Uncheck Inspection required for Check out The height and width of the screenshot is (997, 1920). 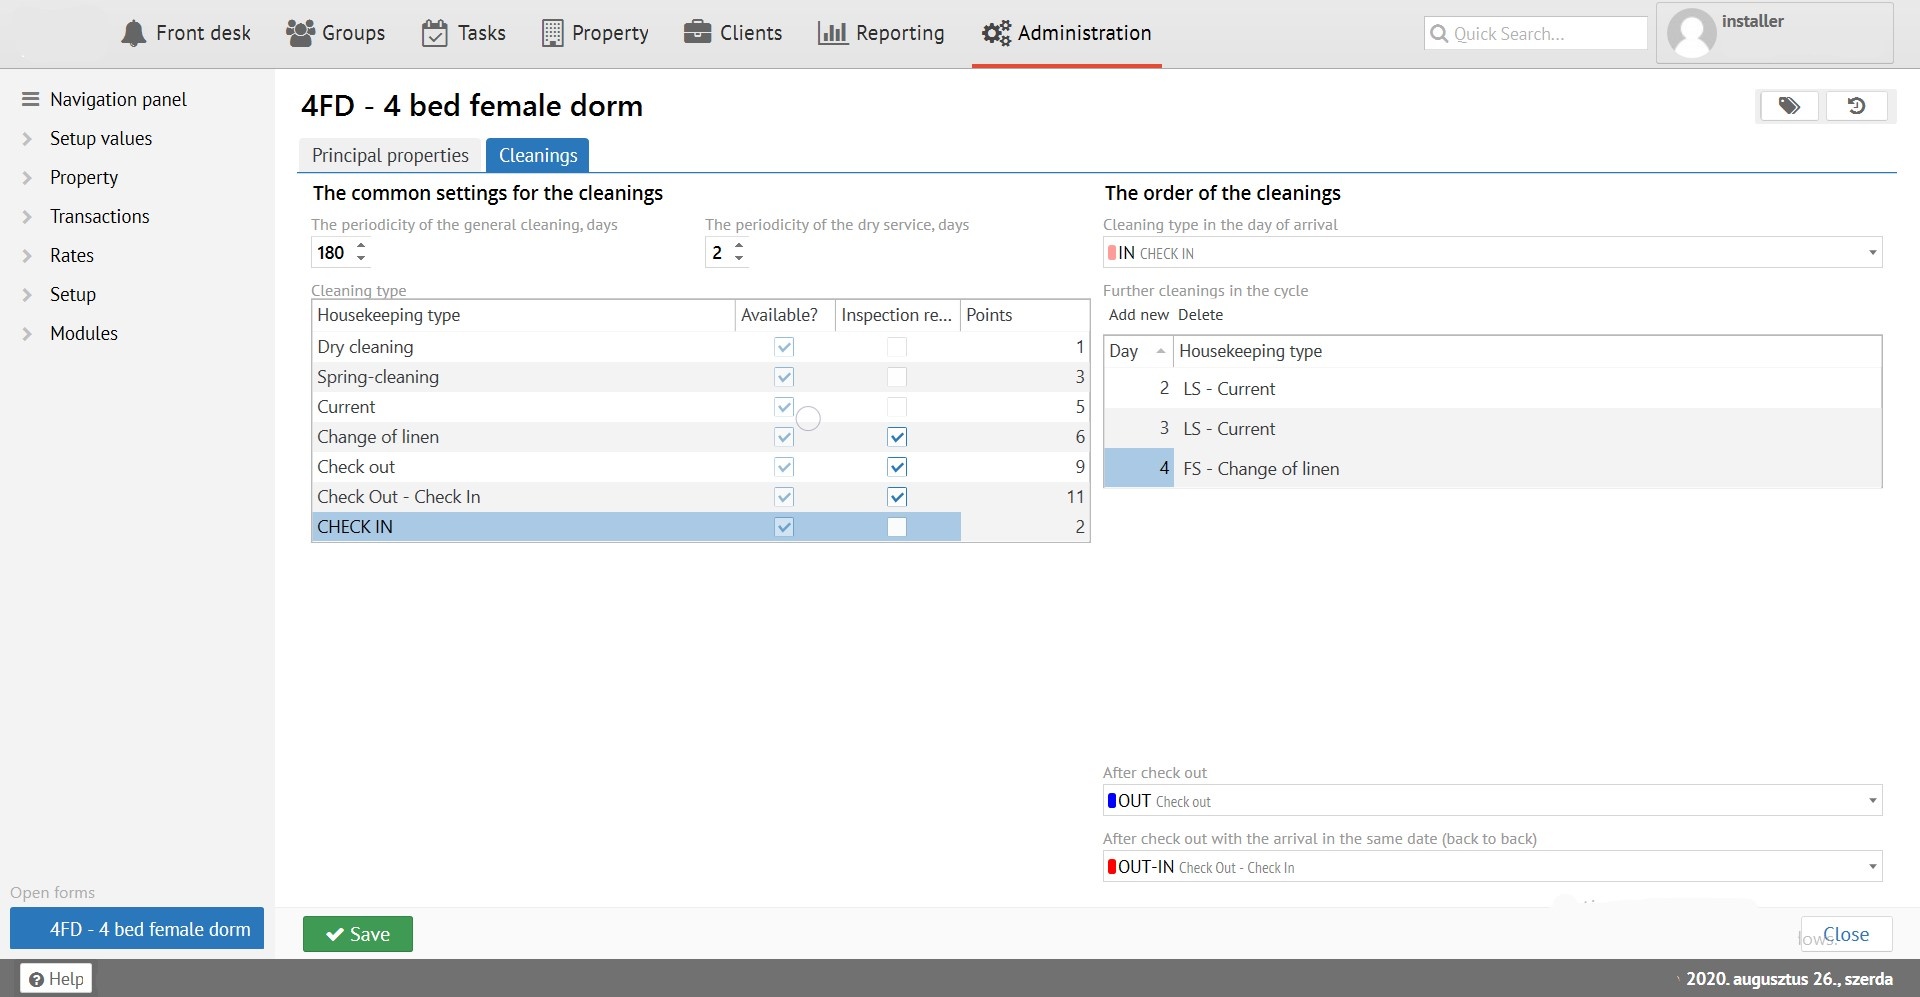897,467
